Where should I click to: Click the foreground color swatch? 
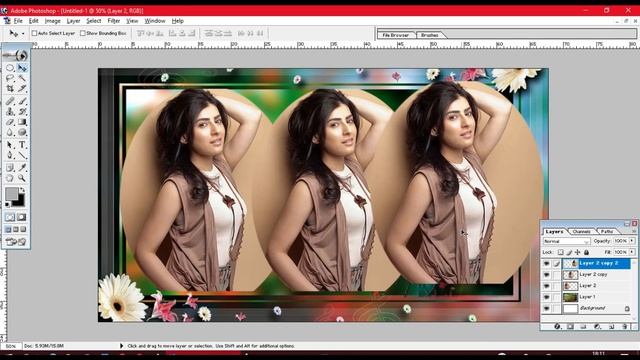pos(11,194)
